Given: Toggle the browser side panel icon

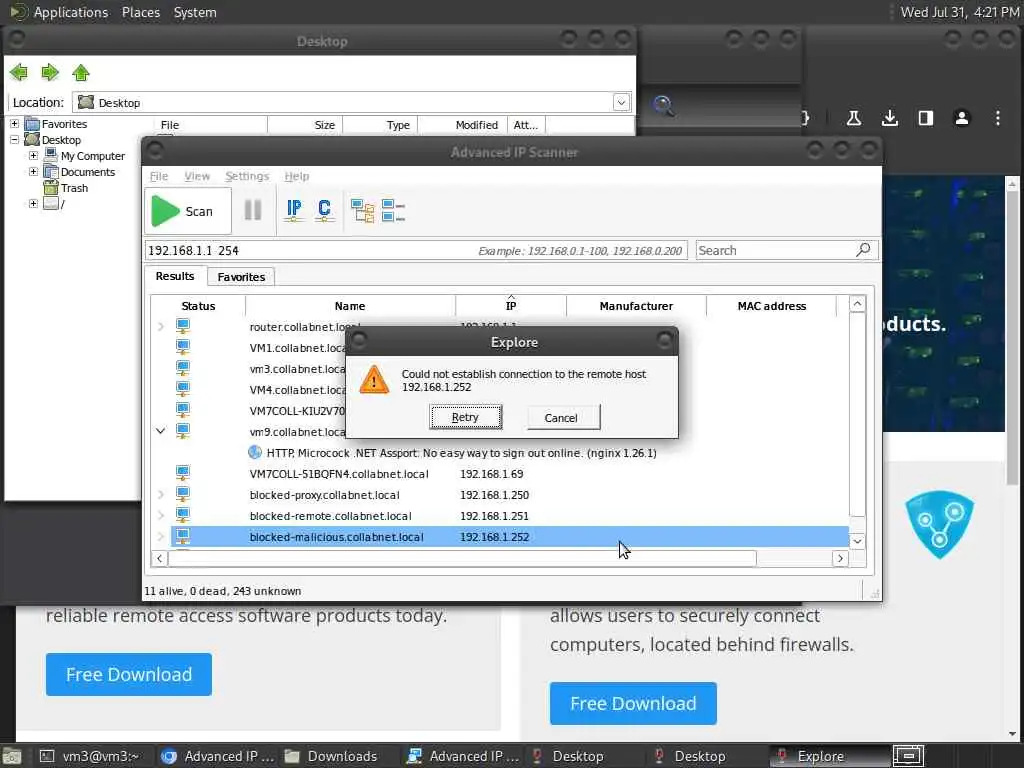Looking at the screenshot, I should pos(925,118).
